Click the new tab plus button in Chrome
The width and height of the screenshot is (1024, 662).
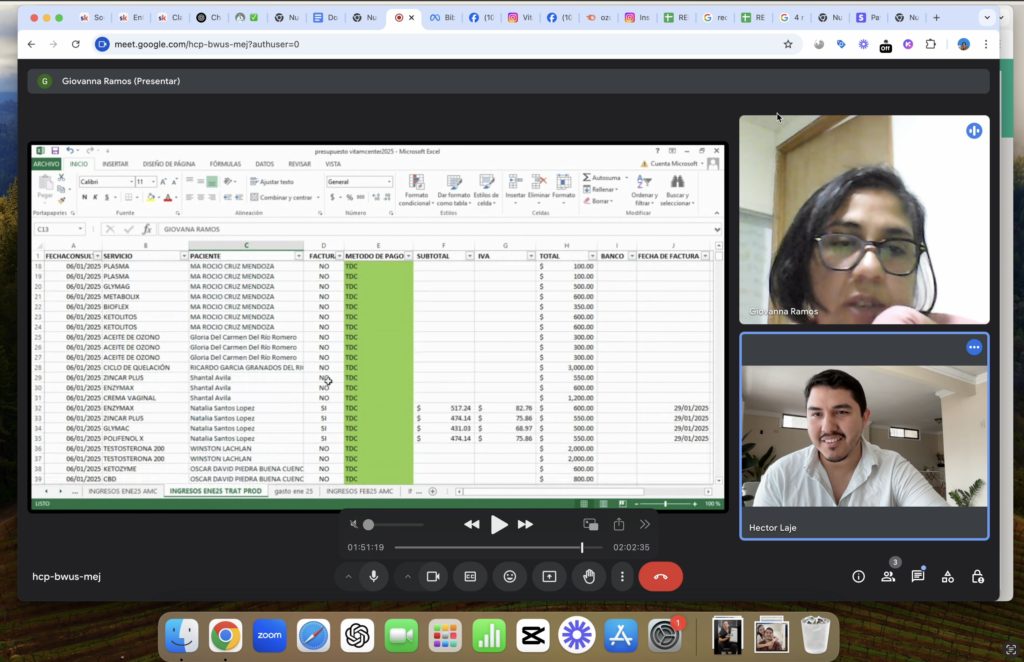pos(936,18)
